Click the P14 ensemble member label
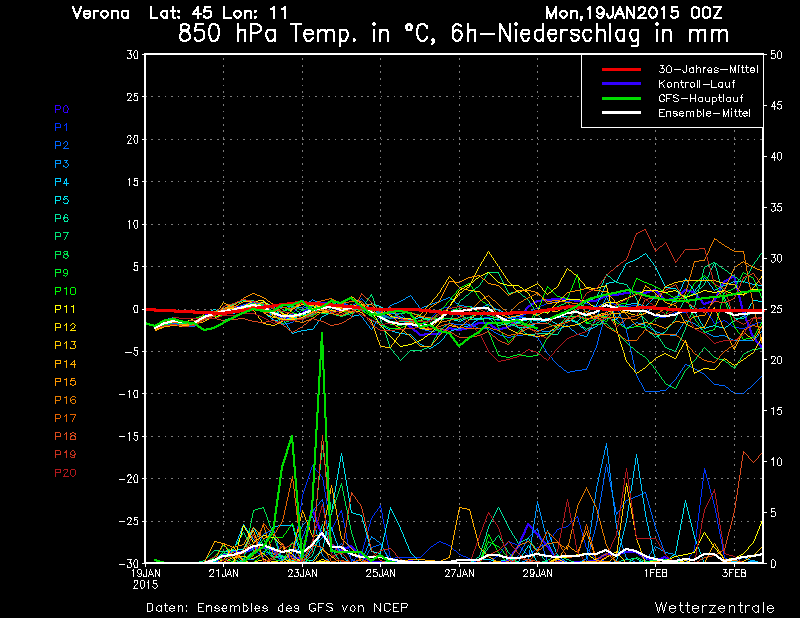This screenshot has width=800, height=618. tap(65, 364)
